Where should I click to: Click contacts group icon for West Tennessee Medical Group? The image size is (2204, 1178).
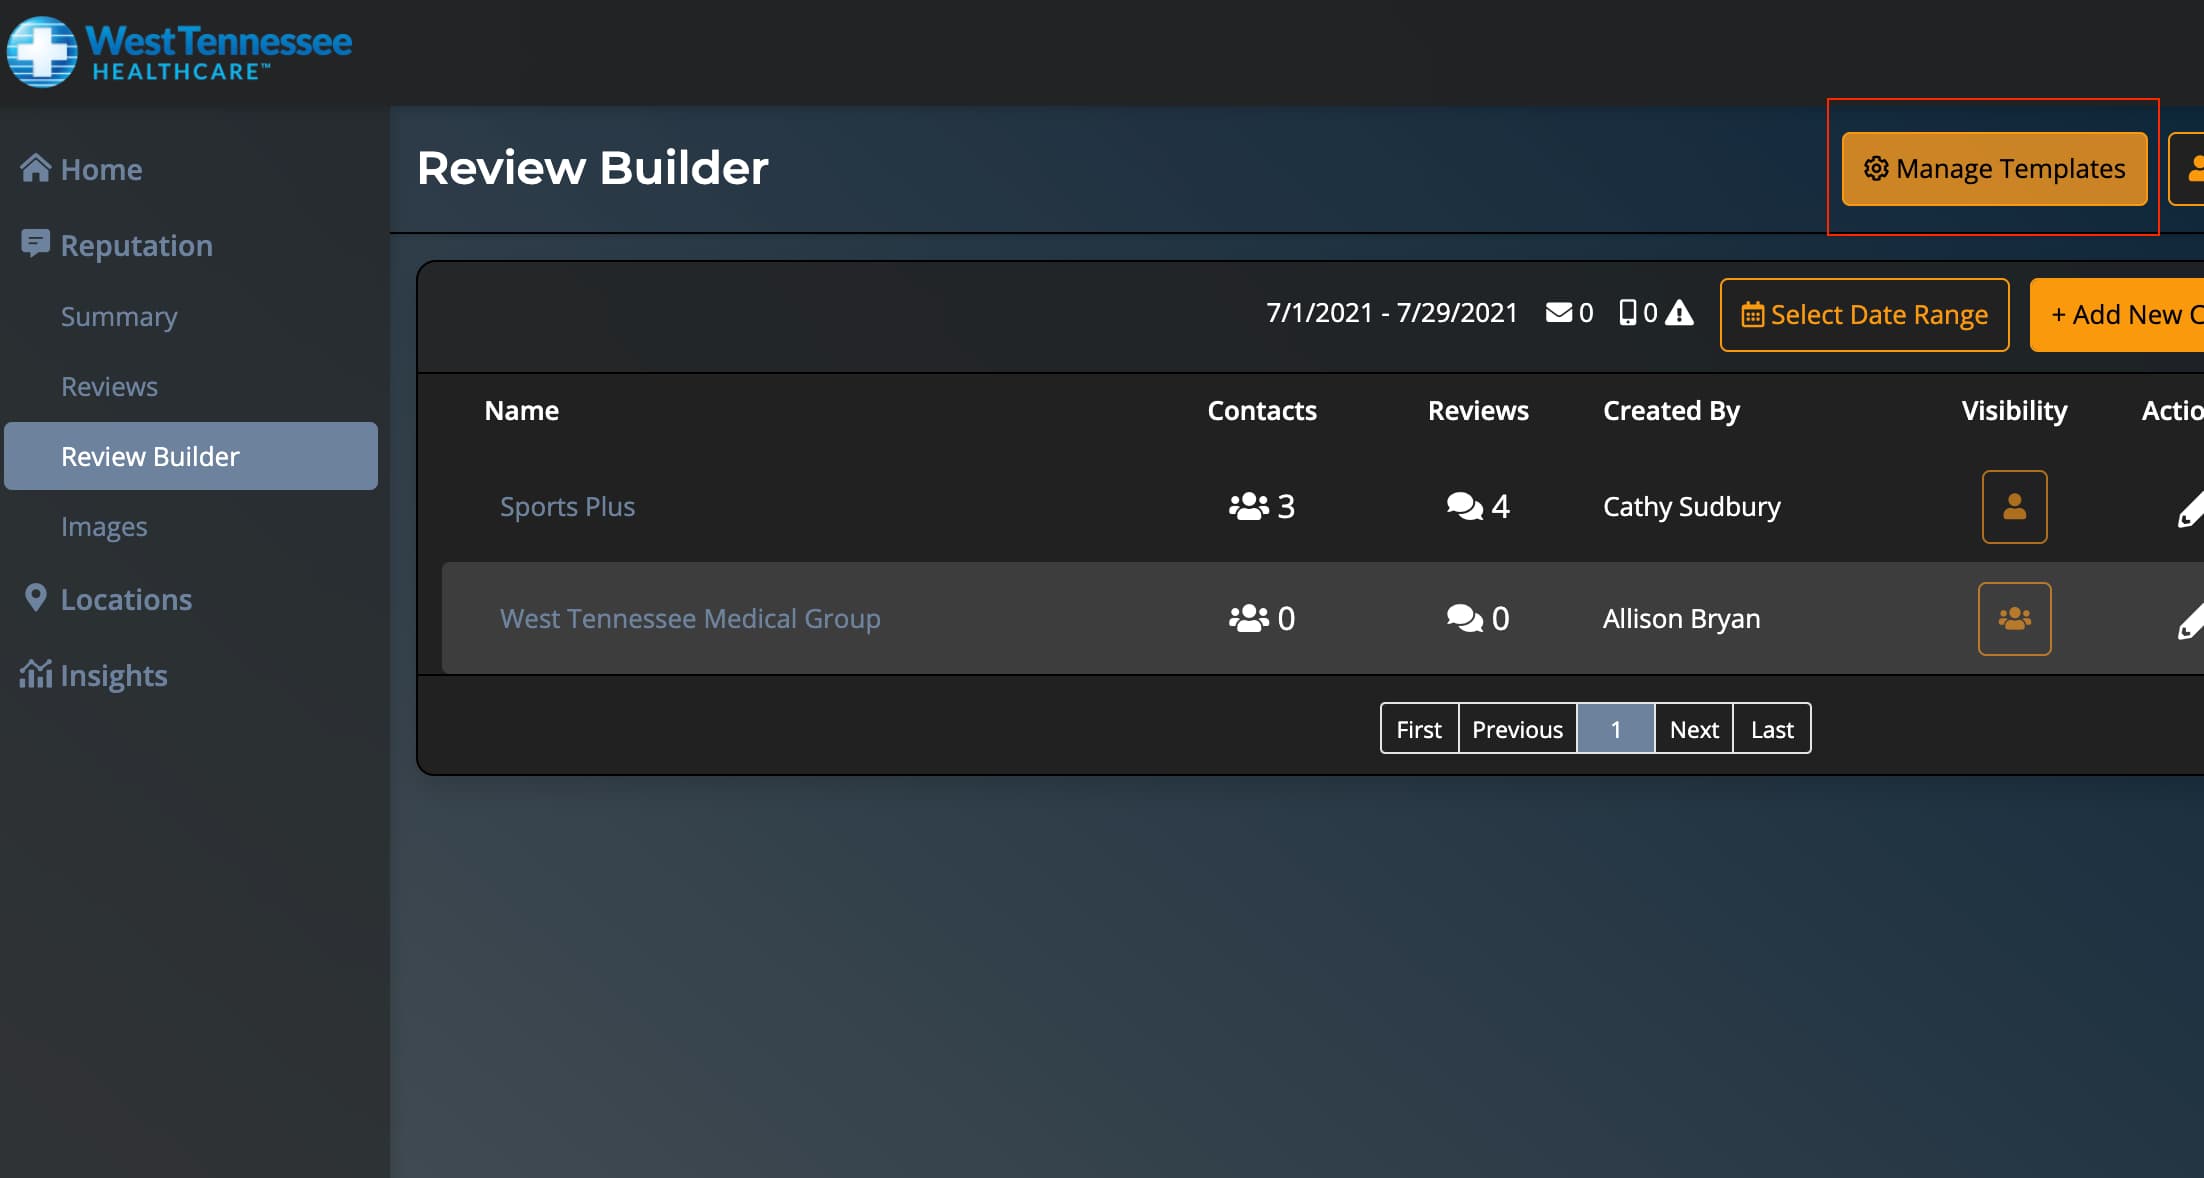[1248, 618]
